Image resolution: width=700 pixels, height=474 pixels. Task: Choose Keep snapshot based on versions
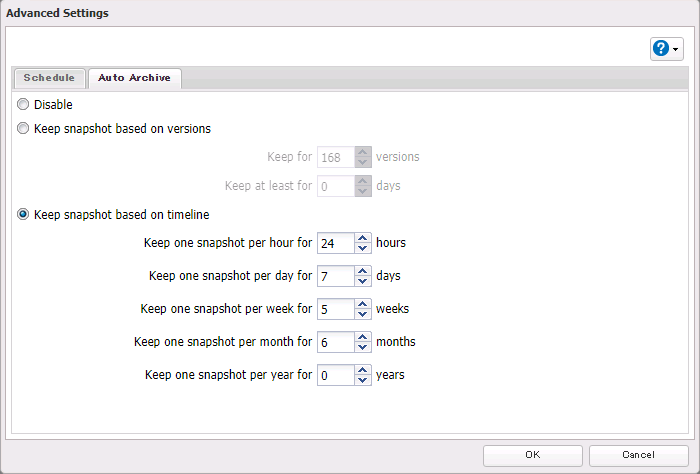point(23,129)
